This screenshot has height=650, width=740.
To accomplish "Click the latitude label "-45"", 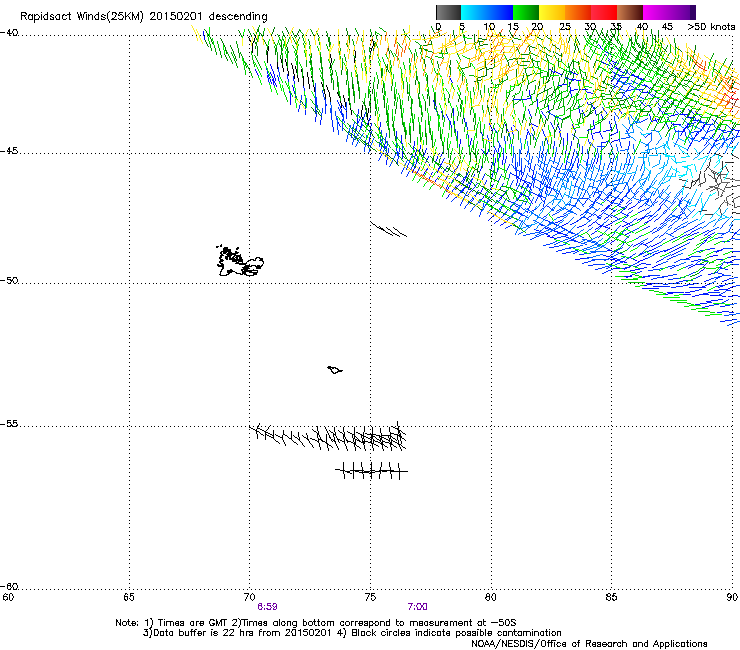I will (9, 151).
